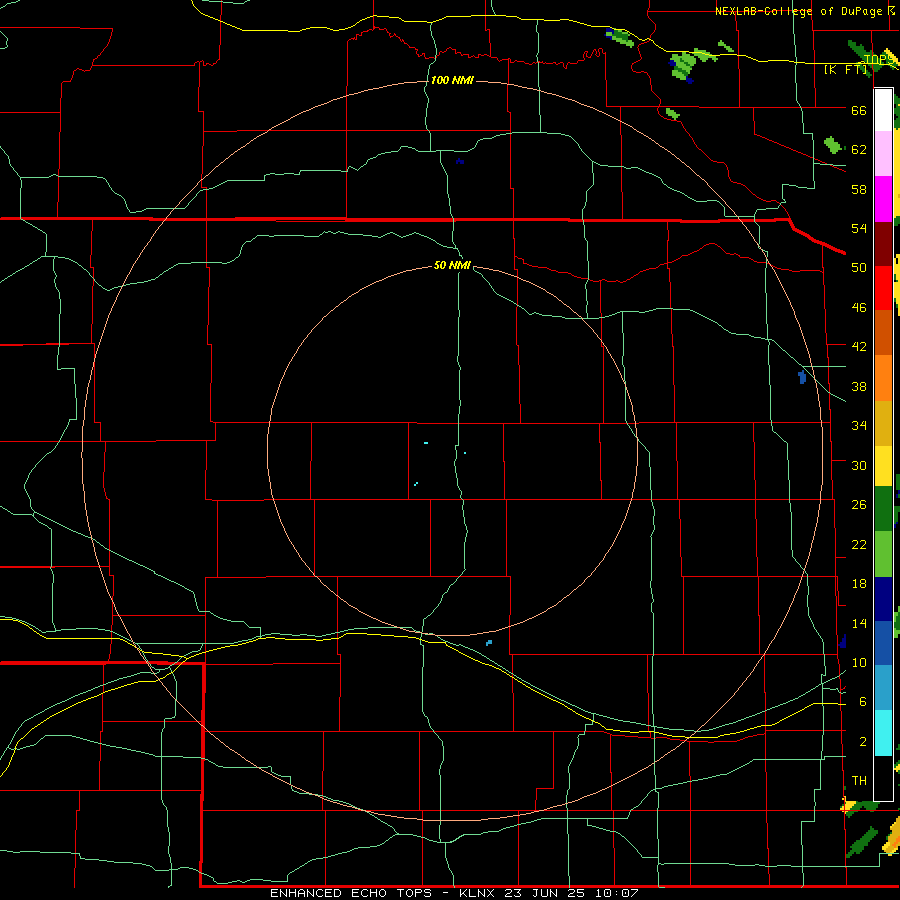900x900 pixels.
Task: Click the 58 legend scale label
Action: (x=859, y=189)
